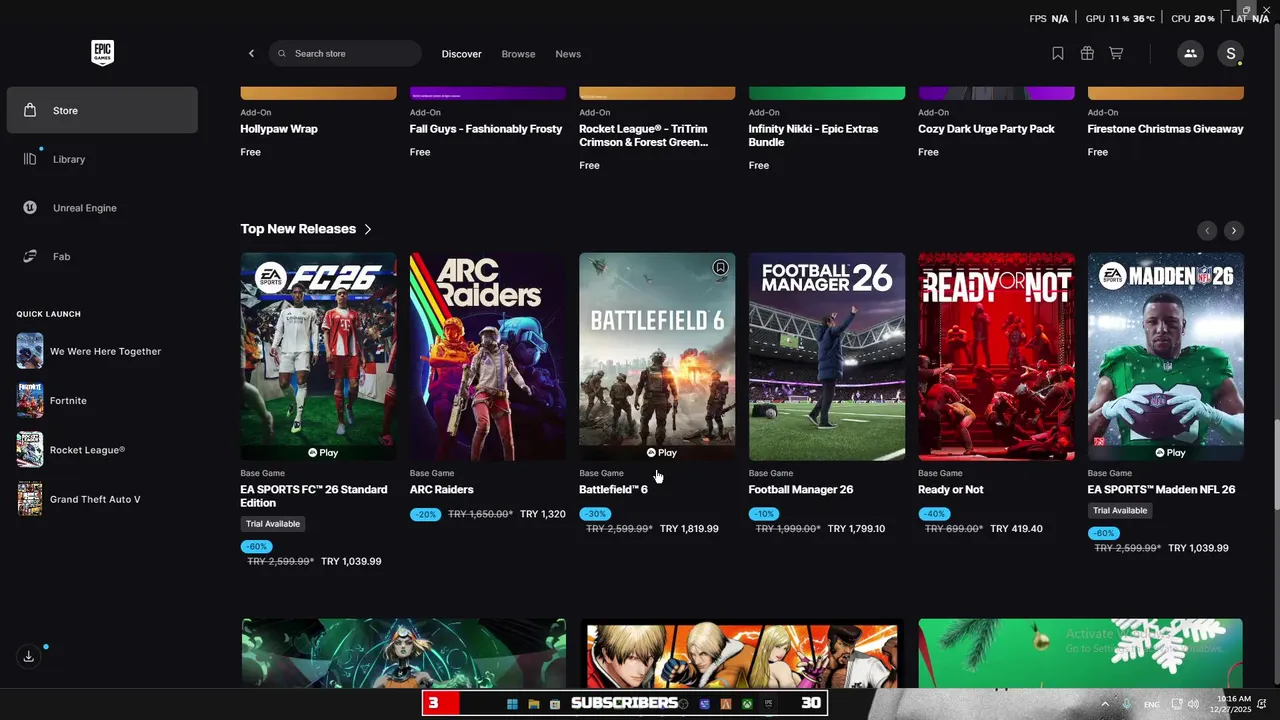
Task: Click price TRY 1,799.10 for Football Manager 26
Action: point(855,528)
